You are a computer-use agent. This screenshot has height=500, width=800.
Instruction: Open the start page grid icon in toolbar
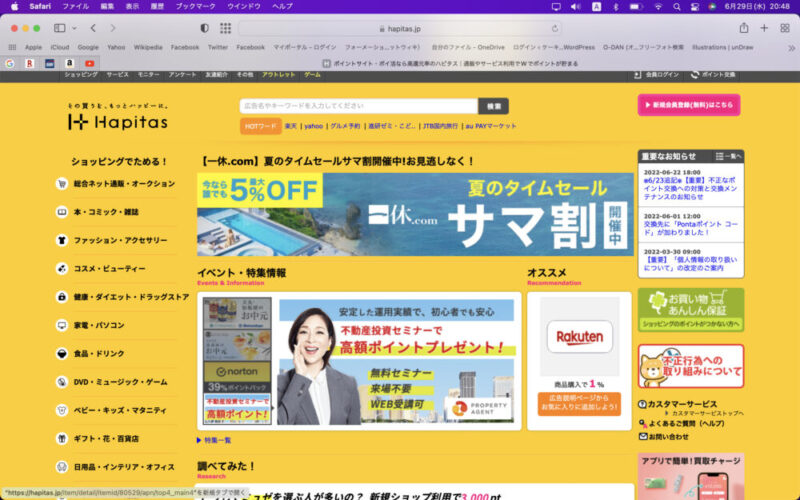pyautogui.click(x=226, y=29)
